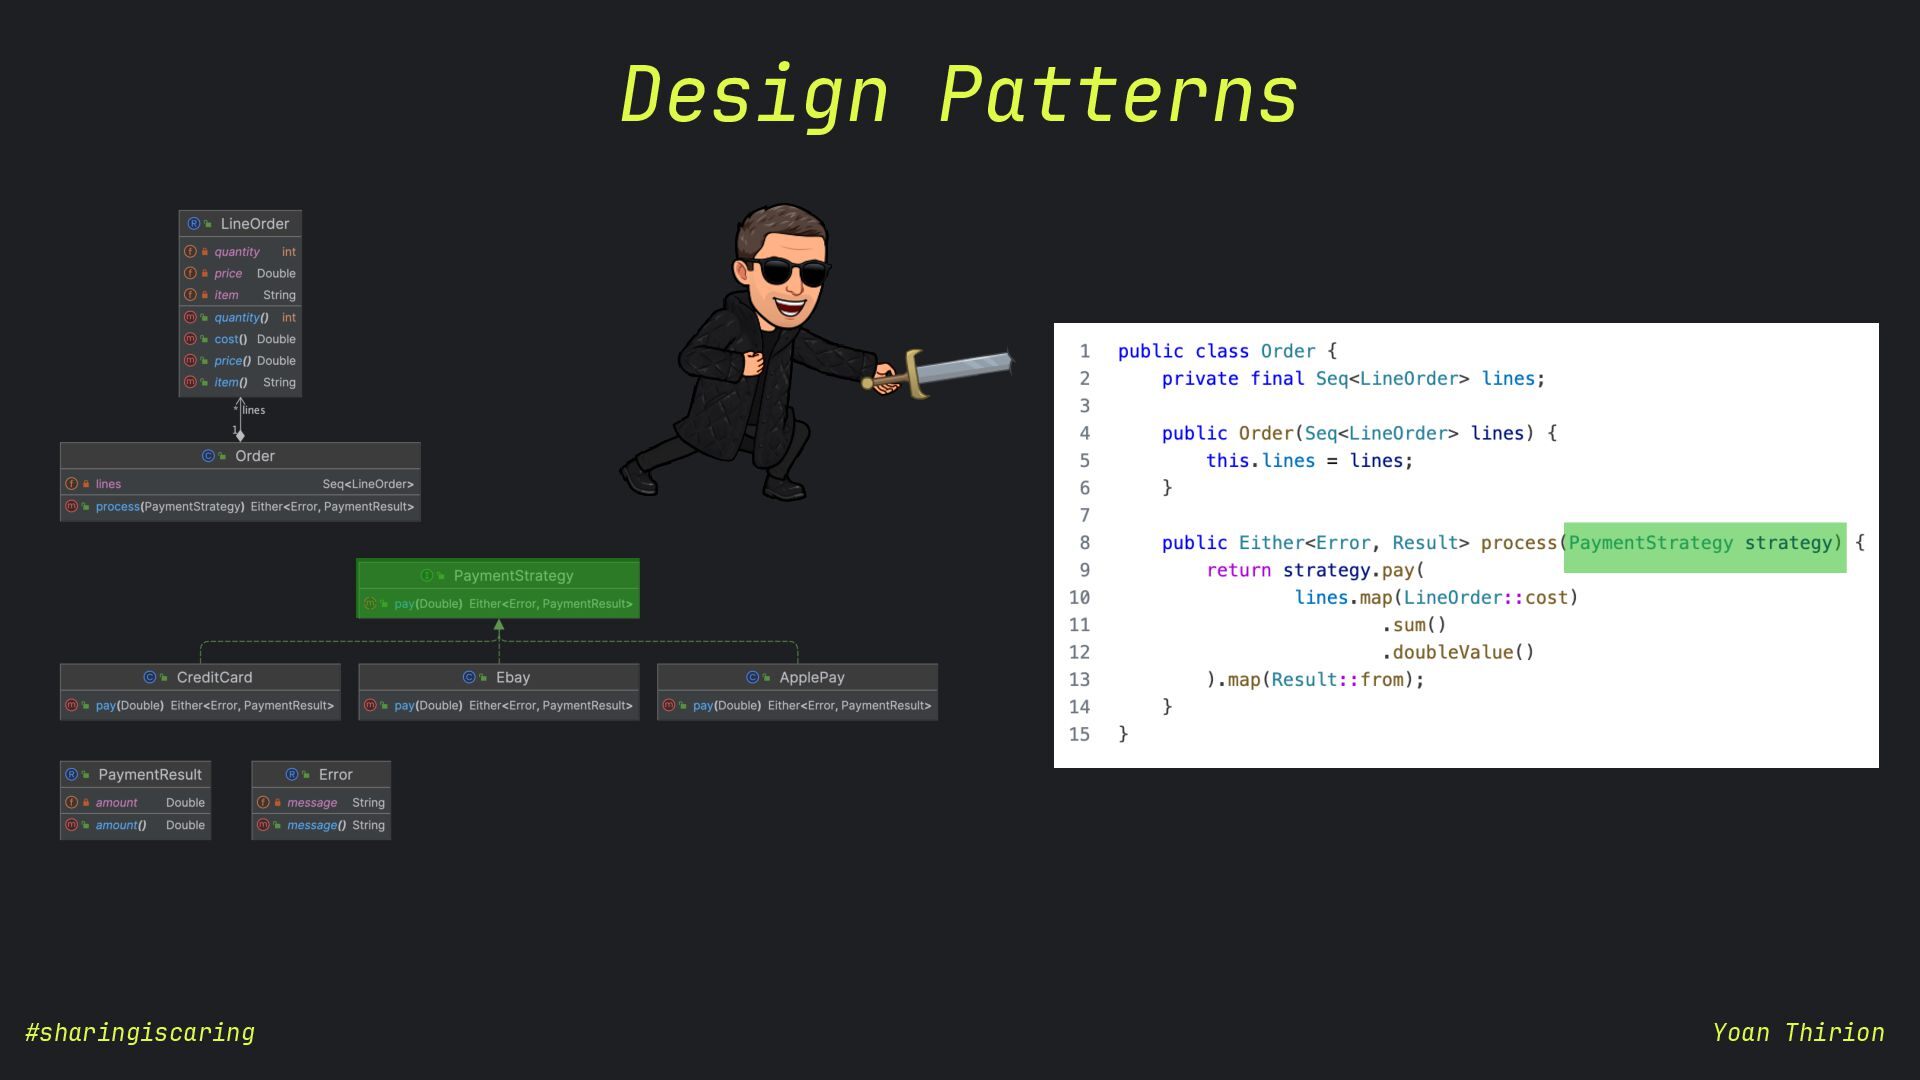
Task: Click the Yoan Thirion author name
Action: [1798, 1033]
